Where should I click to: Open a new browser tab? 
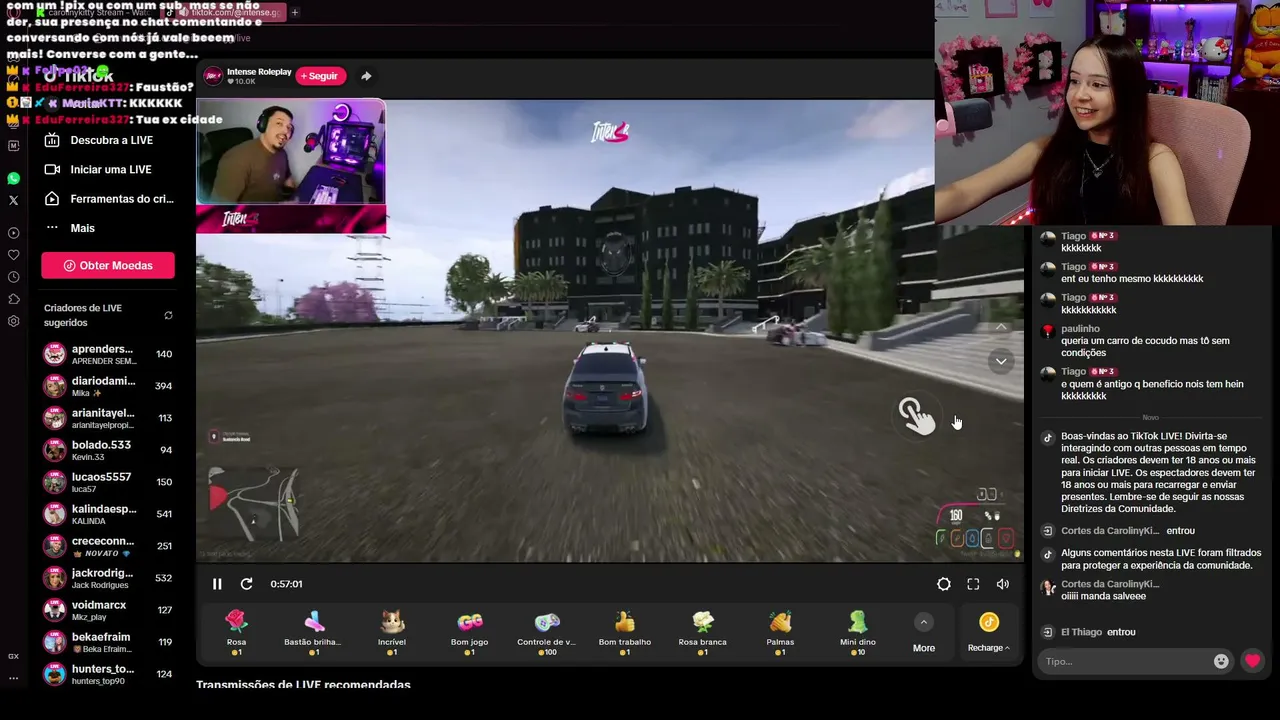coord(295,12)
